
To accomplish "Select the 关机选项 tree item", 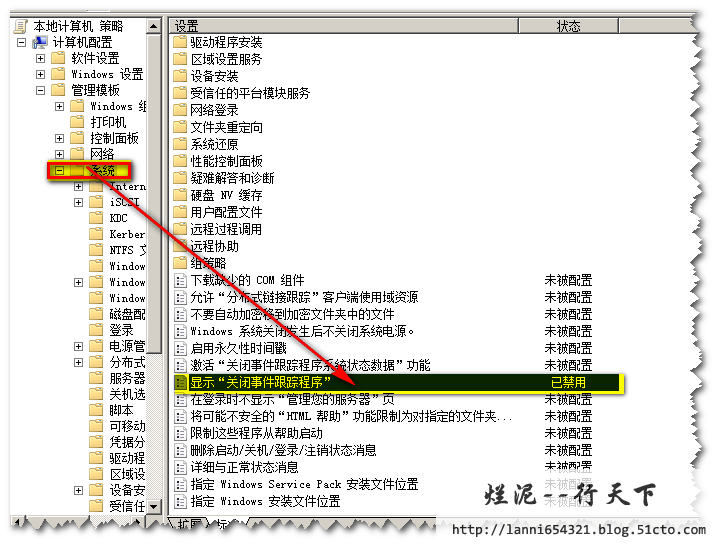I will pyautogui.click(x=127, y=394).
